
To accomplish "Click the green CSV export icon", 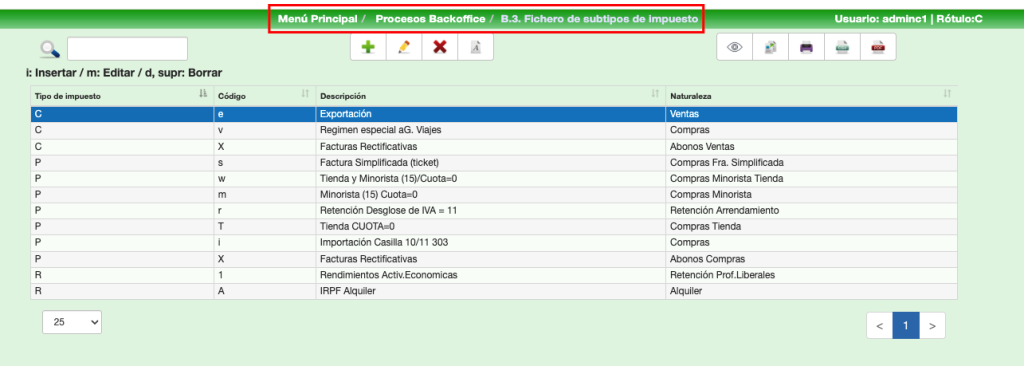I will [x=842, y=47].
